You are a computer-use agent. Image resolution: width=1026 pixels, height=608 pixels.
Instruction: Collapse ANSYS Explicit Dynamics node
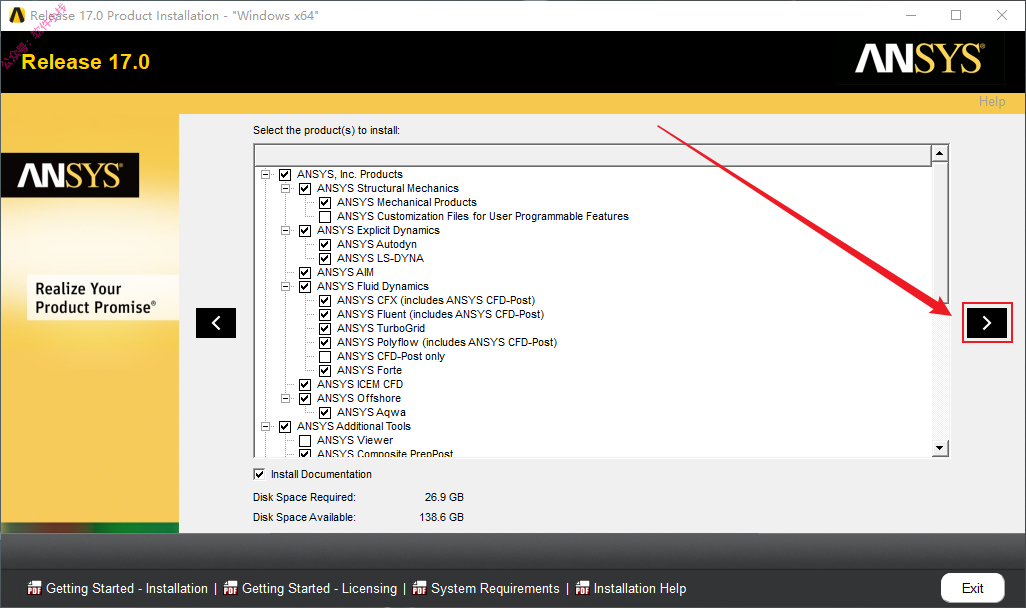pos(285,230)
